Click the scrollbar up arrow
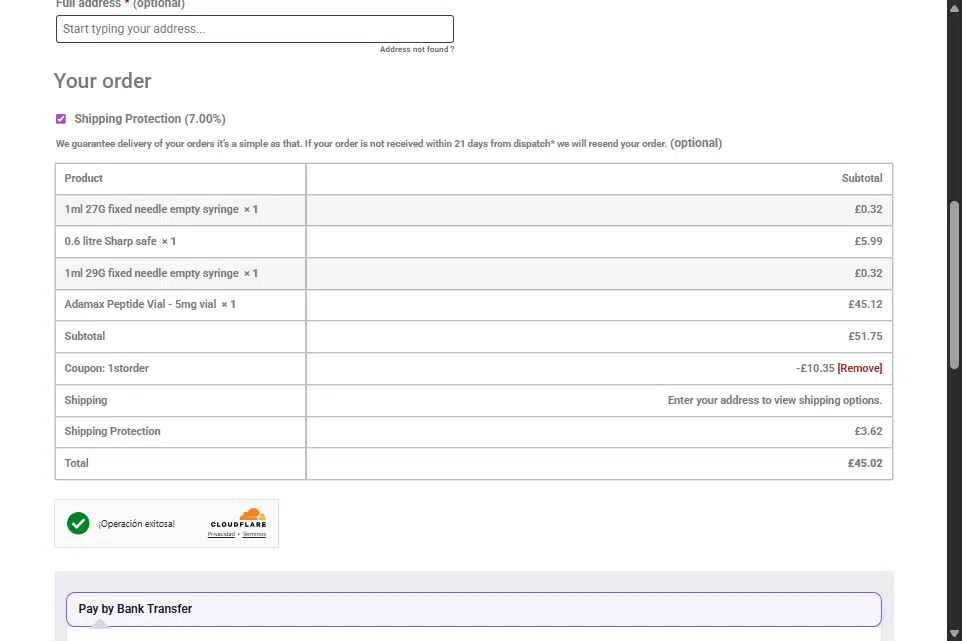Screen dimensions: 962x641 [954, 7]
